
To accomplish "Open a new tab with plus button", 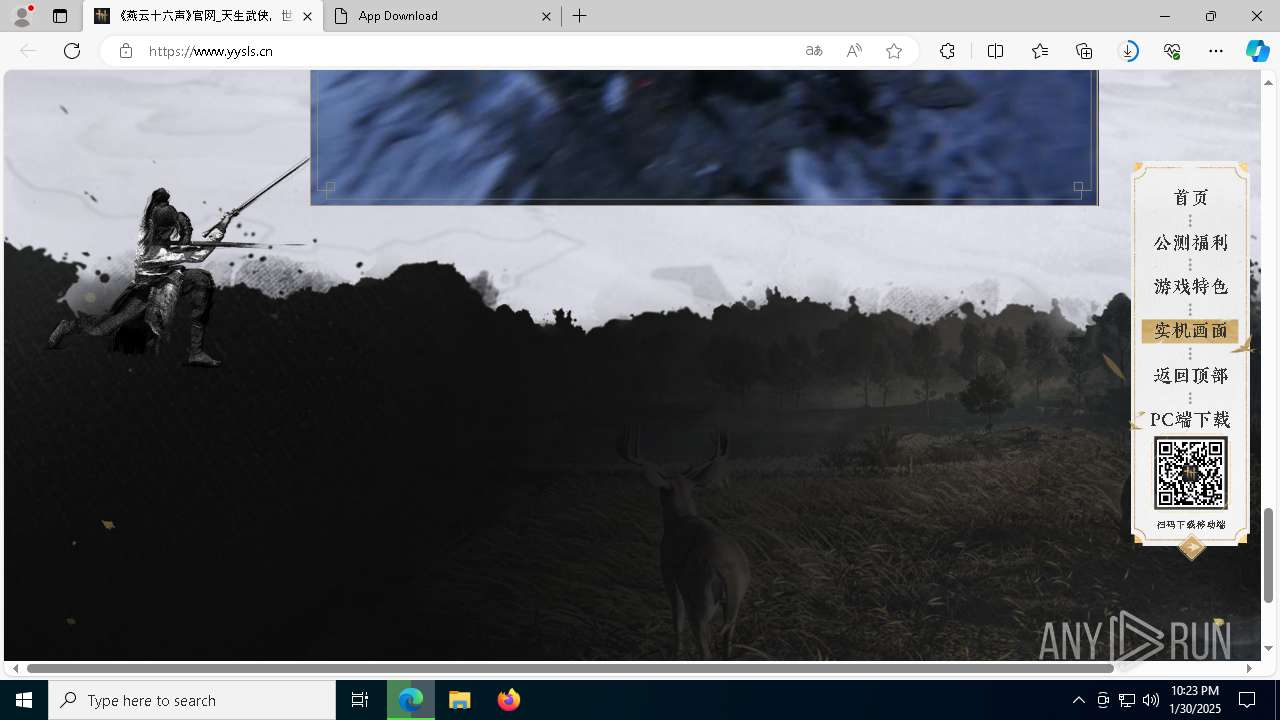I will tap(580, 16).
